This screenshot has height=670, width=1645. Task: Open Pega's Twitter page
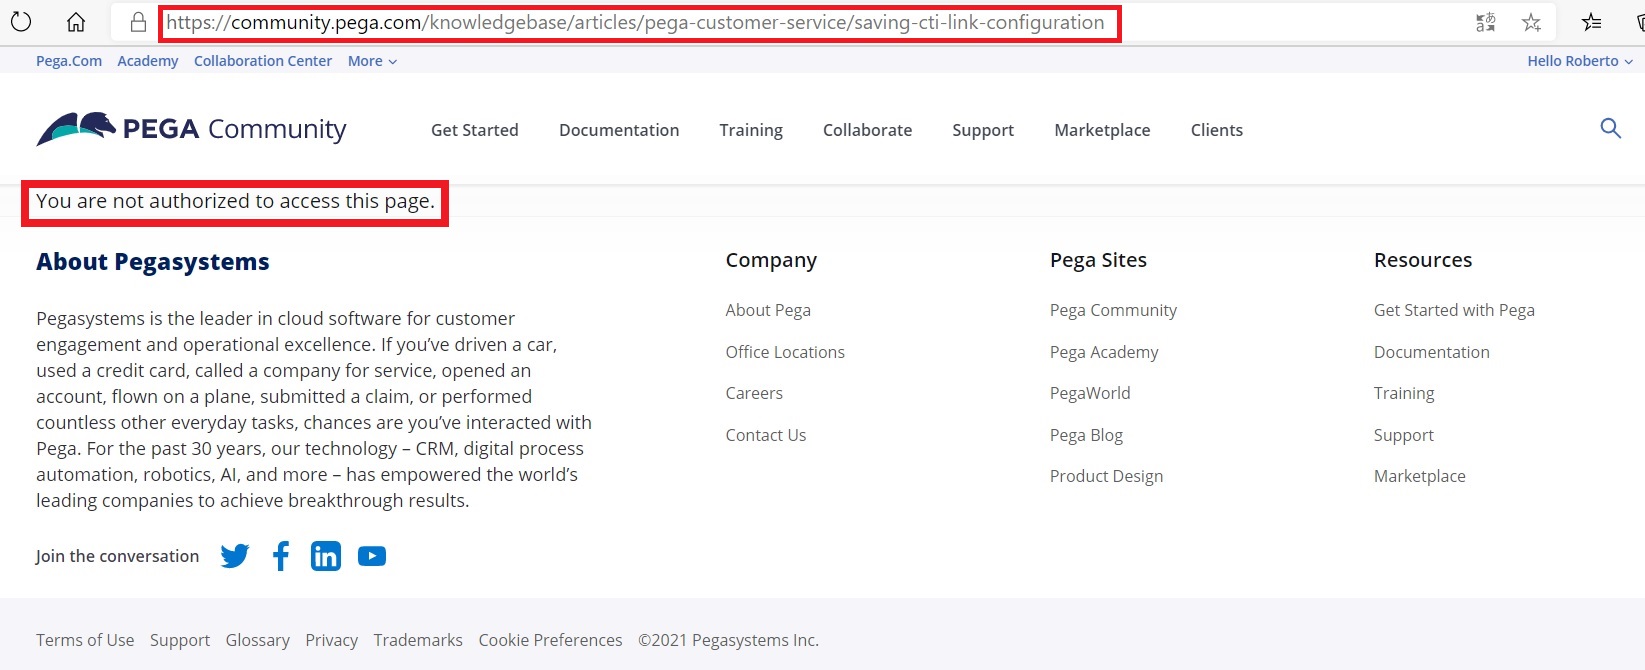click(235, 556)
